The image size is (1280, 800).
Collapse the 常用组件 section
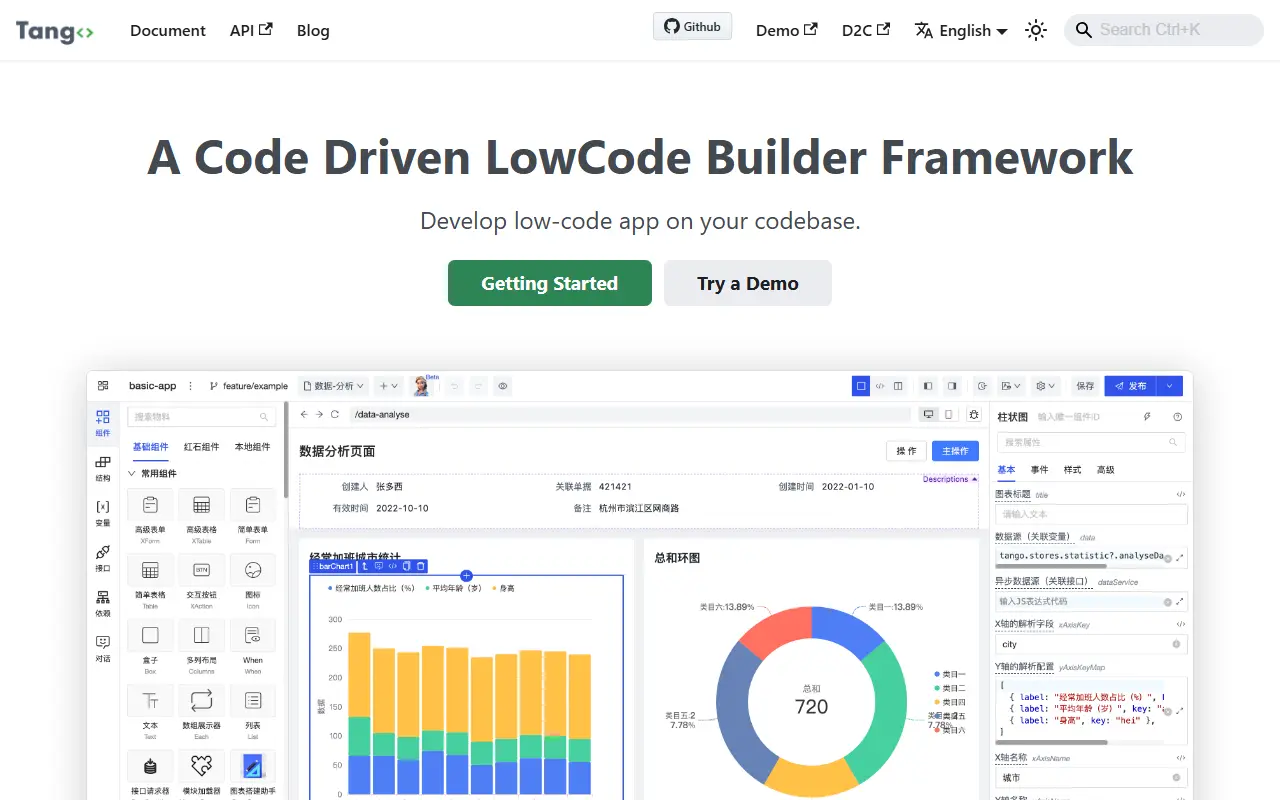pyautogui.click(x=152, y=474)
